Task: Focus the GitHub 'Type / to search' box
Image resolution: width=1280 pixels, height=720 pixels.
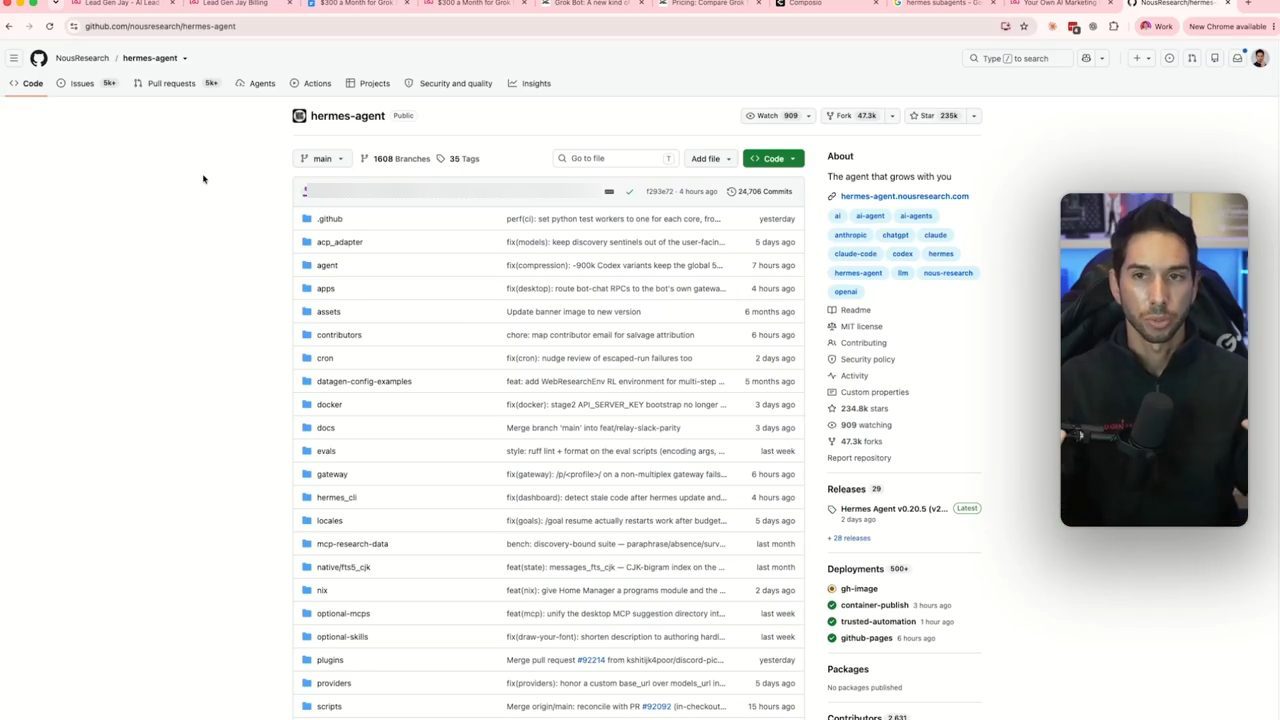Action: click(x=1017, y=58)
